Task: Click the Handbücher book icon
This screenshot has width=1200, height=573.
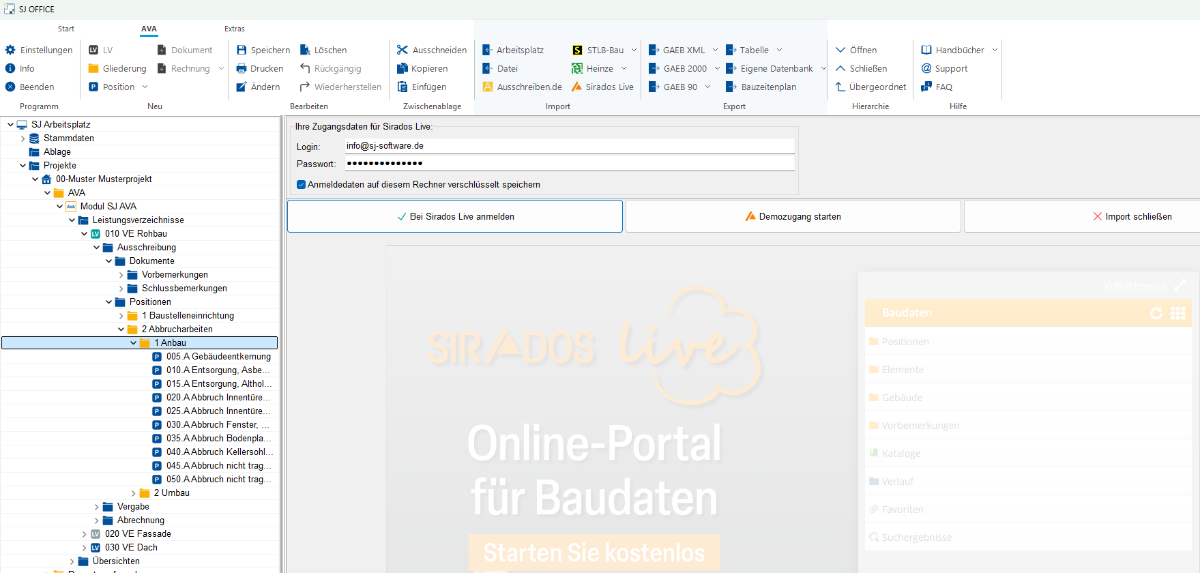Action: point(926,50)
